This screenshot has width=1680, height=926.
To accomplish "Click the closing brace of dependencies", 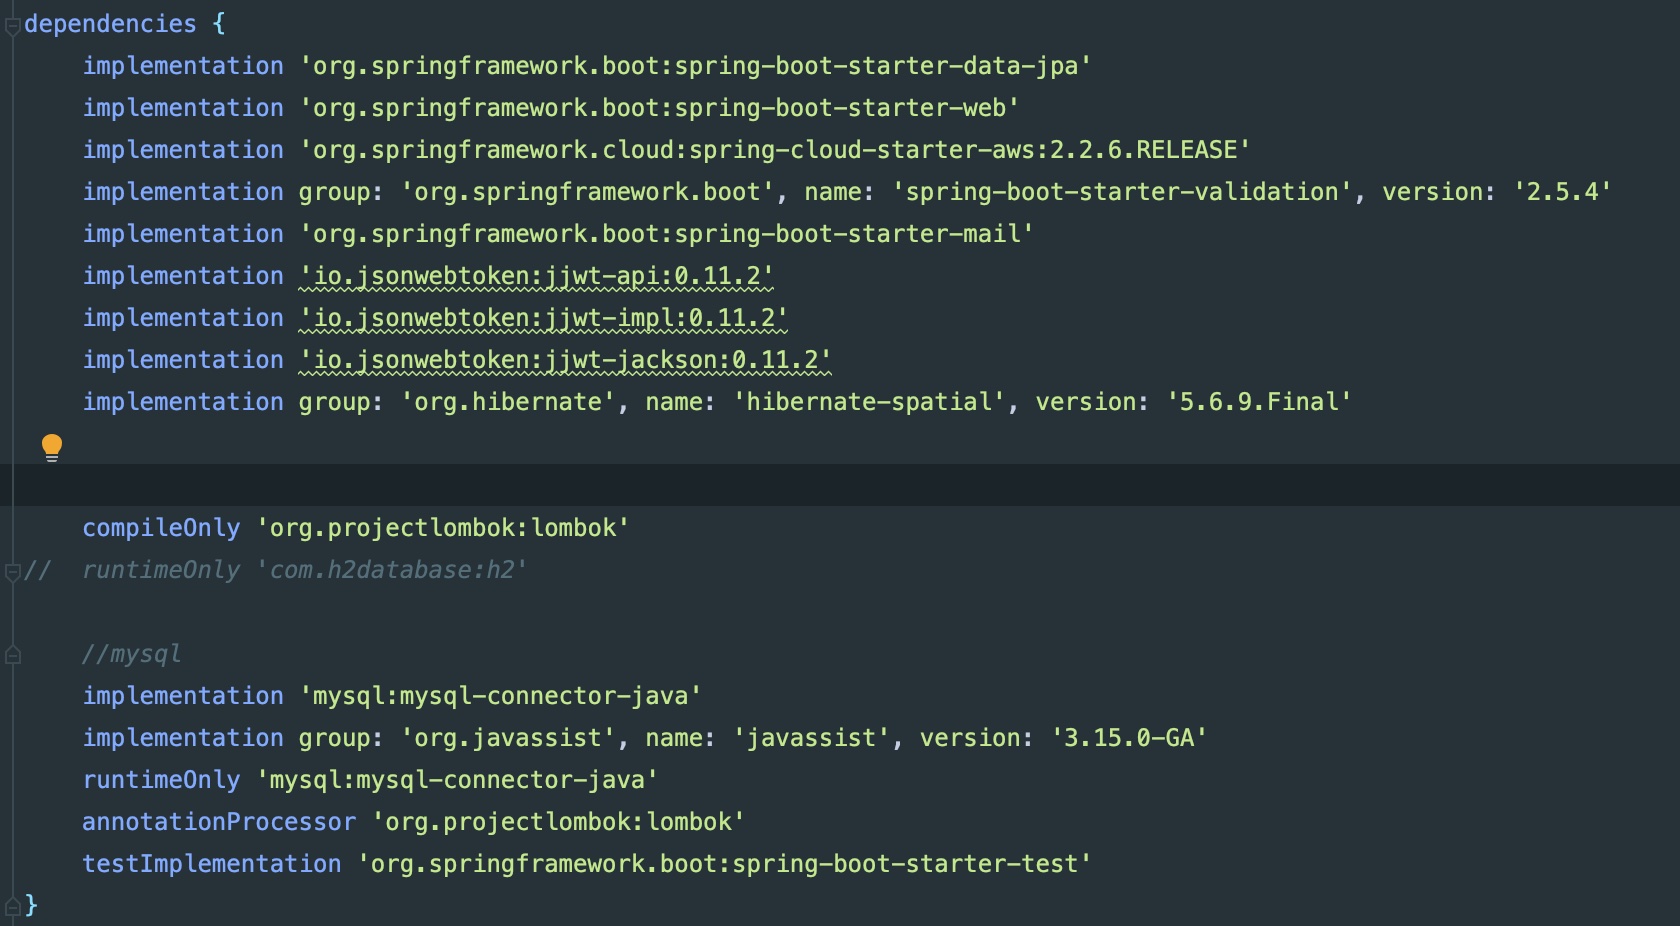I will tap(31, 906).
